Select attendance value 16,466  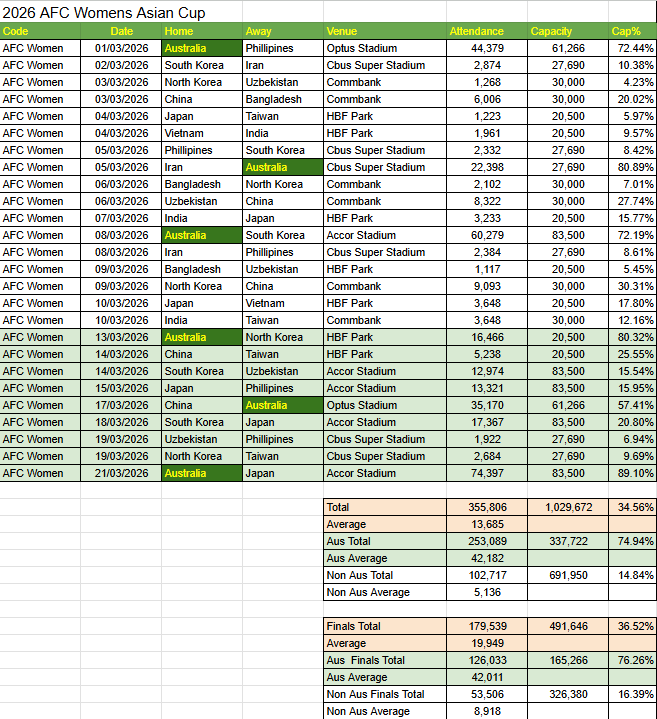point(487,337)
